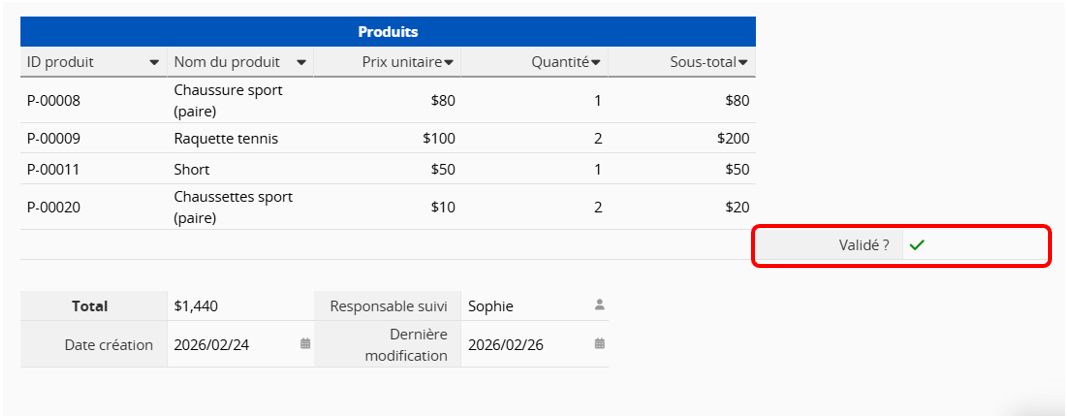Expand the Nom du produit filter arrow
The width and height of the screenshot is (1067, 416).
[x=301, y=62]
